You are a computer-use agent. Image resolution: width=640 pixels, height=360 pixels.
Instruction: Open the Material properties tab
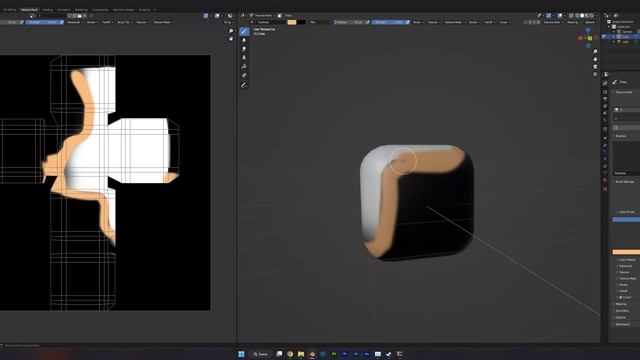605,180
